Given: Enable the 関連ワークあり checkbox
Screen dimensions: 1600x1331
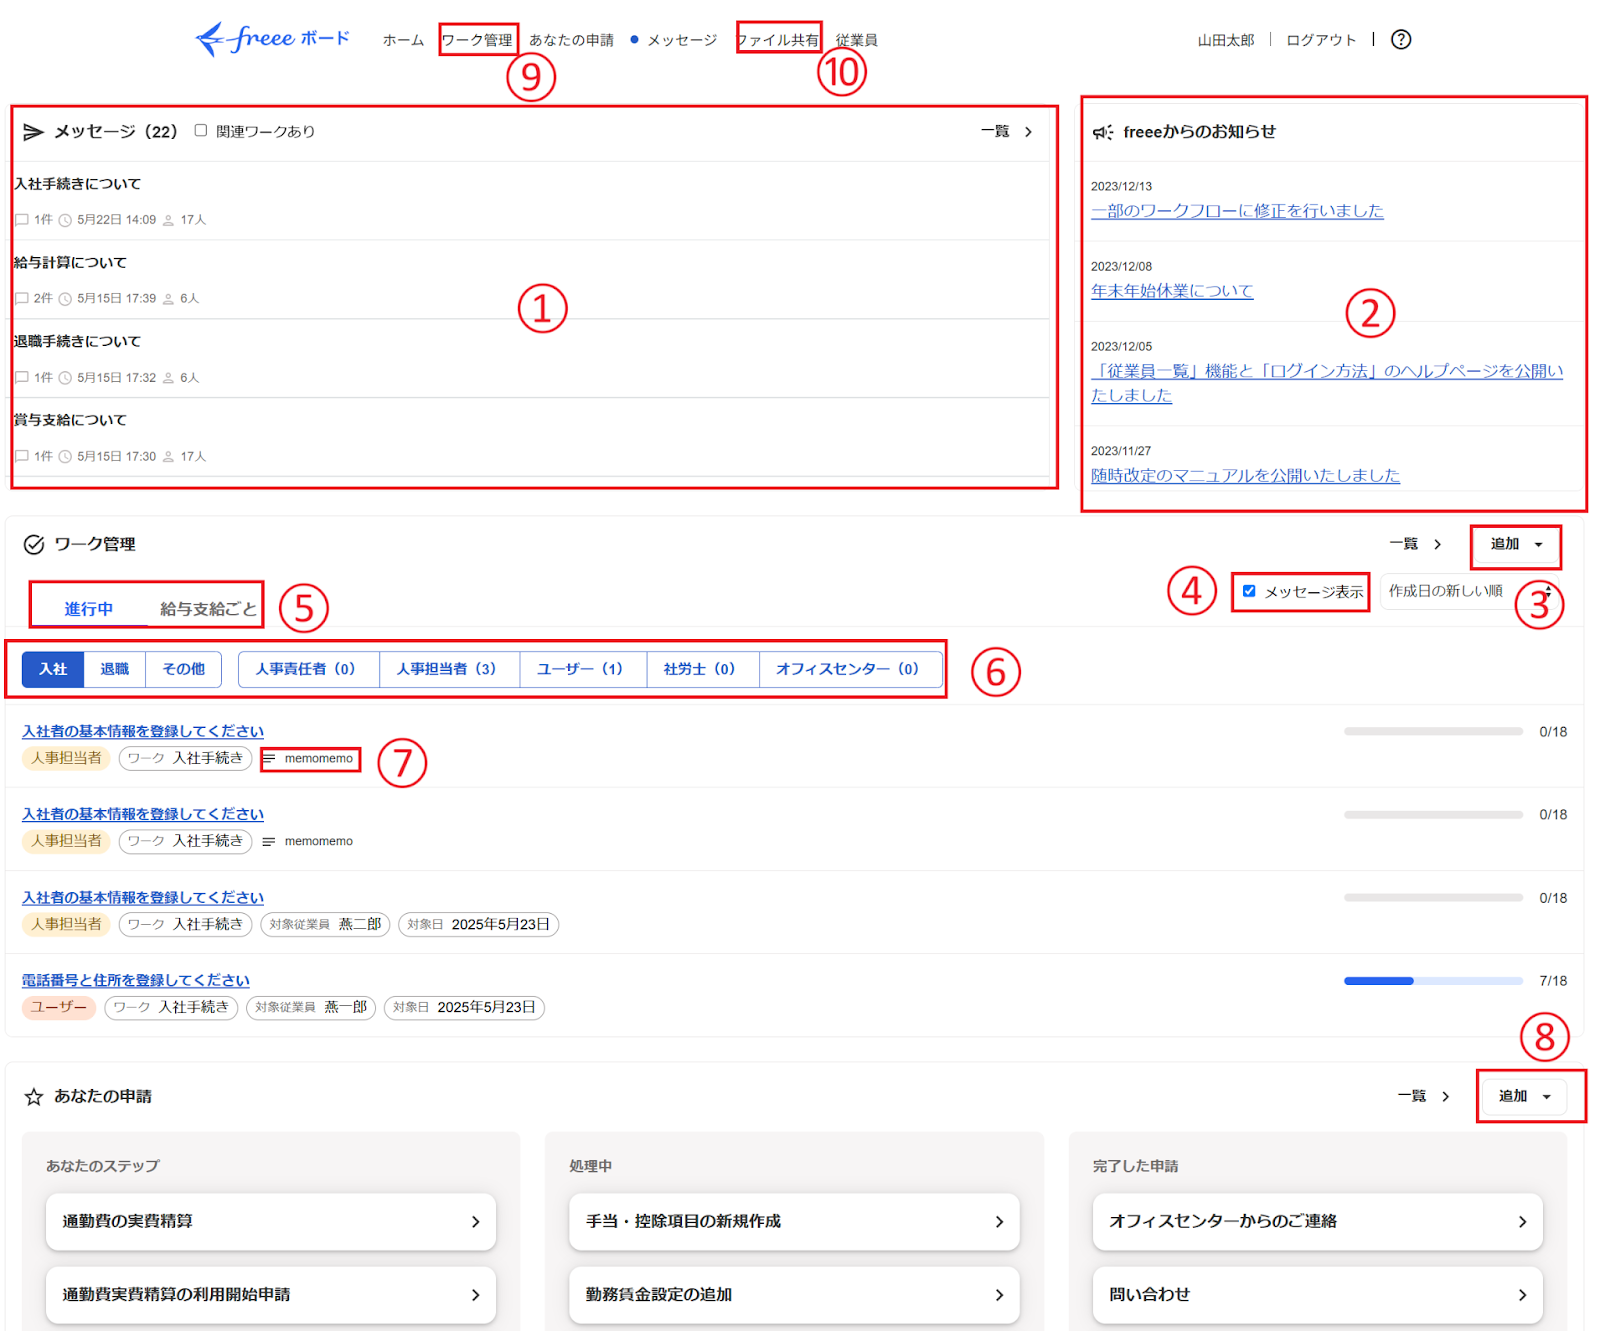Looking at the screenshot, I should [201, 131].
